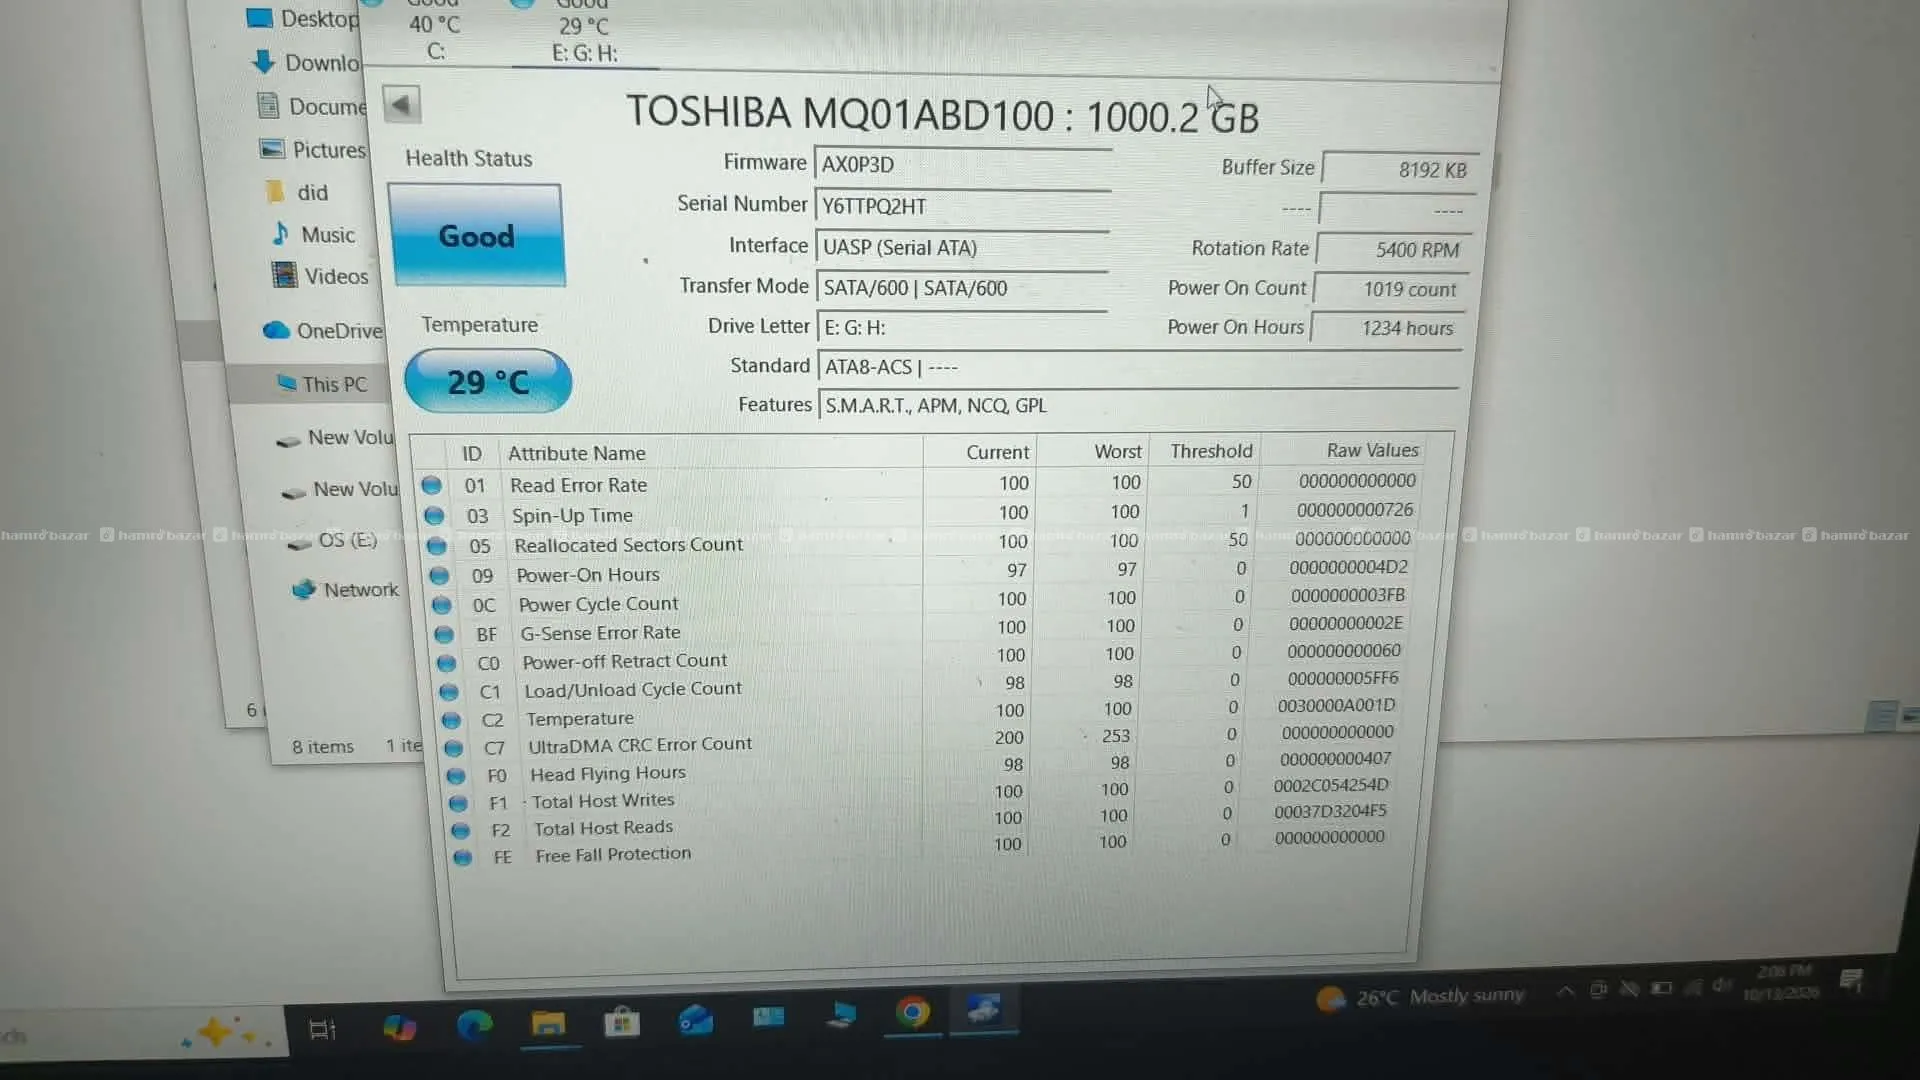Open OS (E:) drive in Explorer sidebar
This screenshot has height=1080, width=1920.
(x=333, y=540)
